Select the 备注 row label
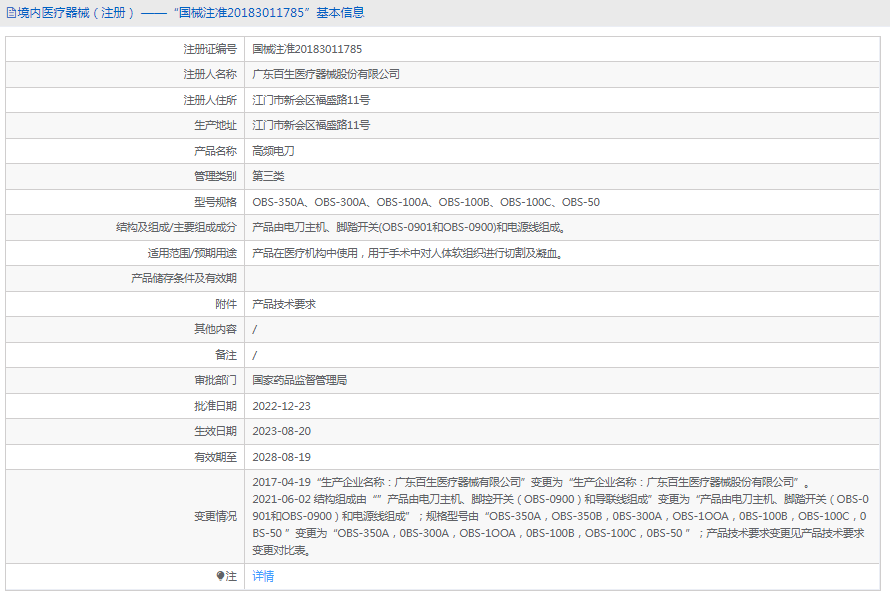The height and width of the screenshot is (598, 890). [226, 355]
